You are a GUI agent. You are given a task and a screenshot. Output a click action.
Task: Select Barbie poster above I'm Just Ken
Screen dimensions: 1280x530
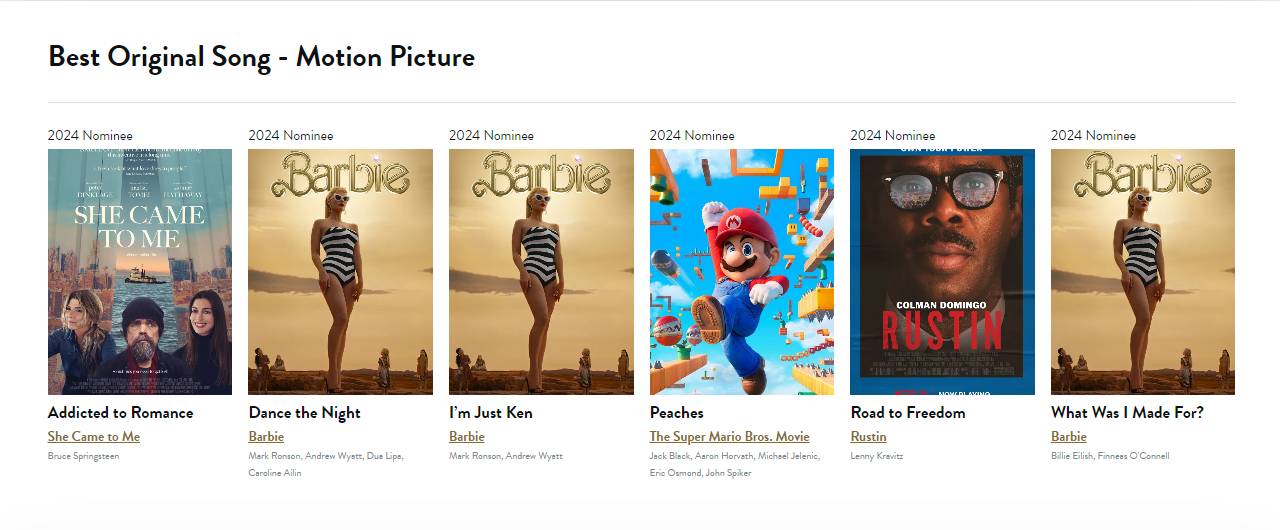tap(541, 272)
